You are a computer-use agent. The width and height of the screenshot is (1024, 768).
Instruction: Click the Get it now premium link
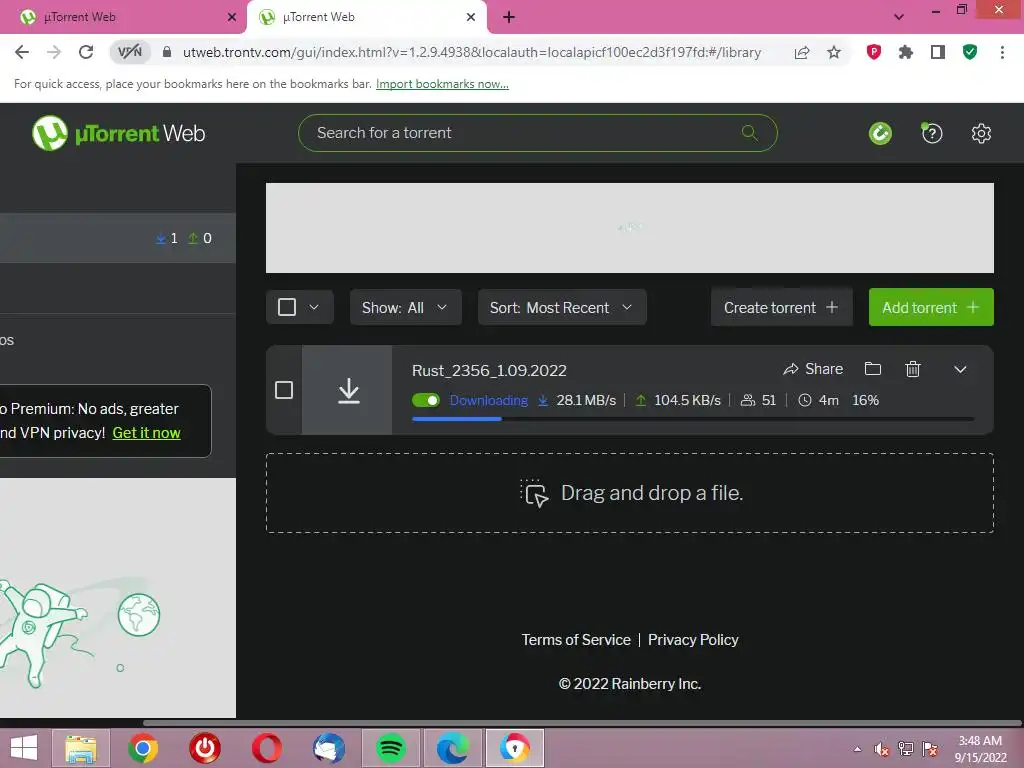146,432
